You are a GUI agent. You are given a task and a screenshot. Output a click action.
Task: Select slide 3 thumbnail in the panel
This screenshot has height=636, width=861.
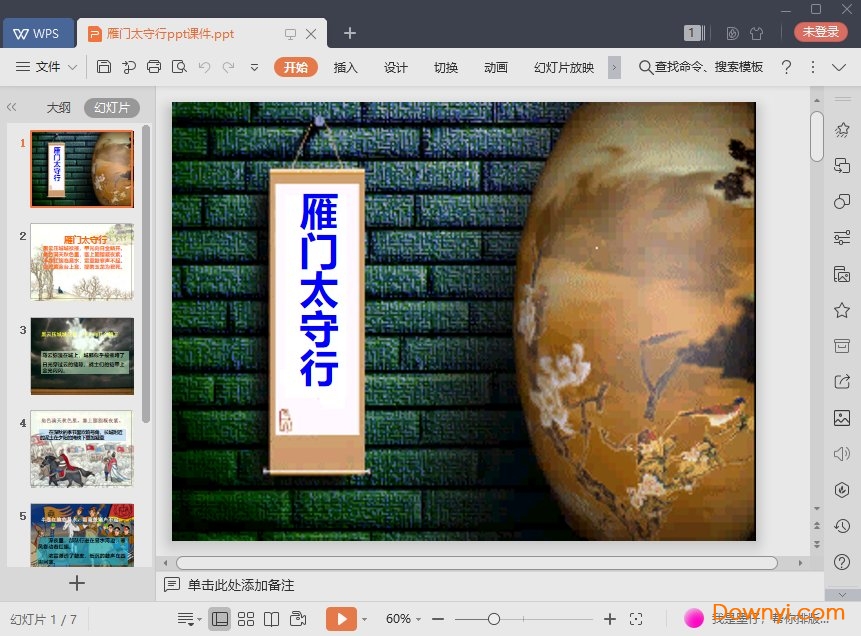point(82,355)
